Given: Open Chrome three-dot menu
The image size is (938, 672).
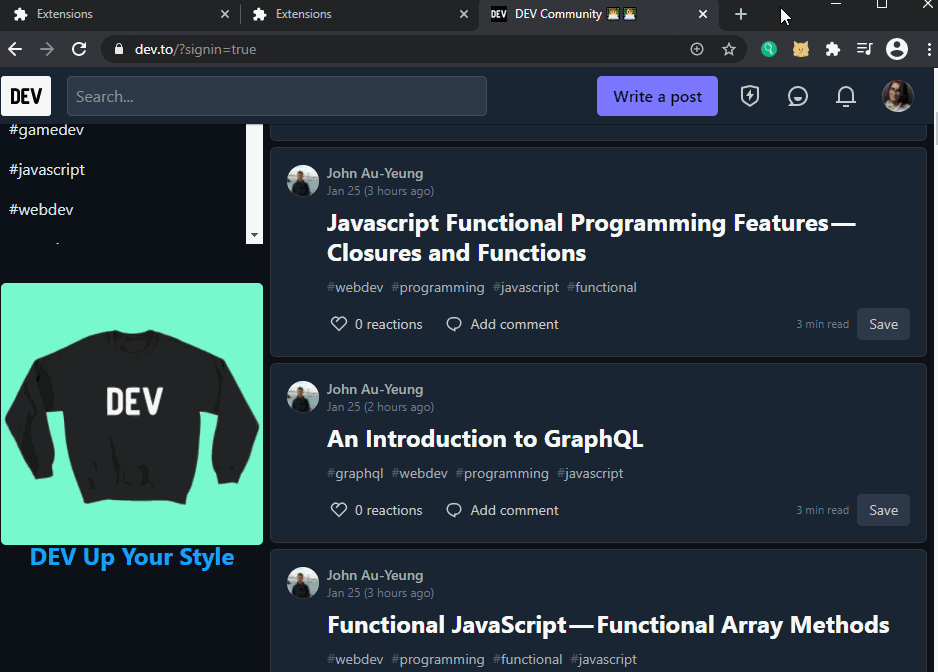Looking at the screenshot, I should pyautogui.click(x=929, y=49).
